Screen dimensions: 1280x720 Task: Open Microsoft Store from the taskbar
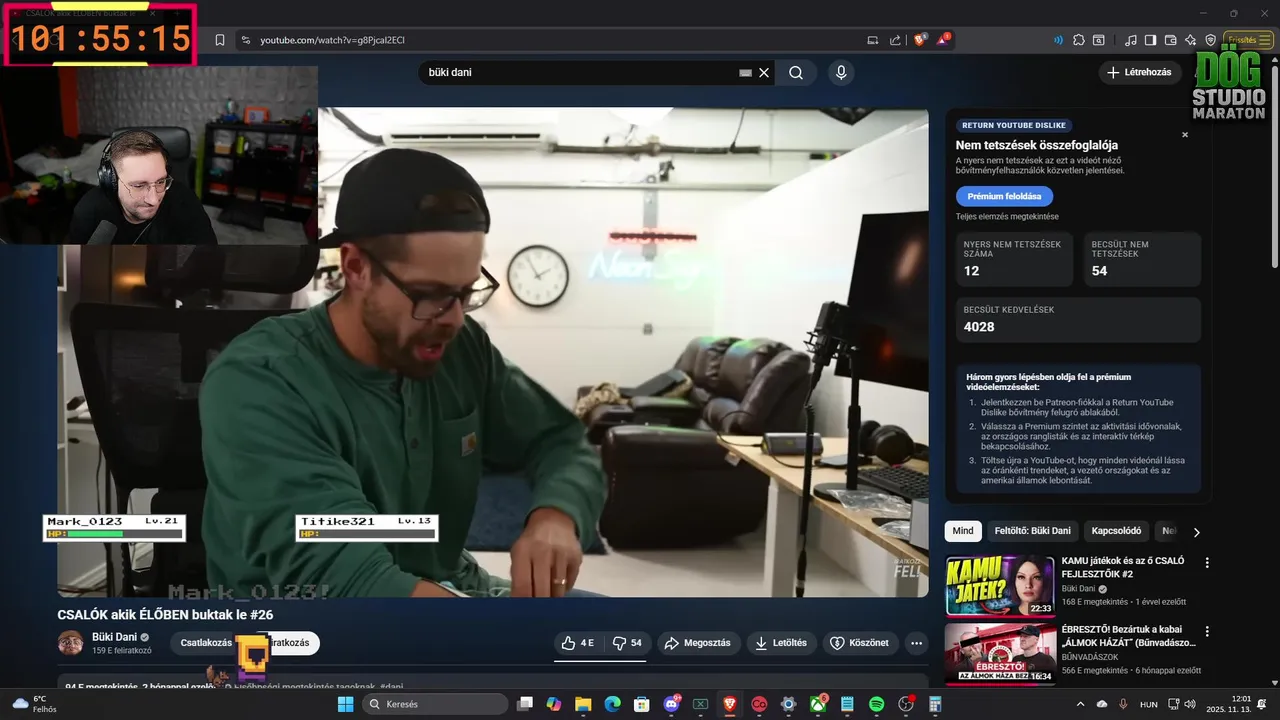642,704
